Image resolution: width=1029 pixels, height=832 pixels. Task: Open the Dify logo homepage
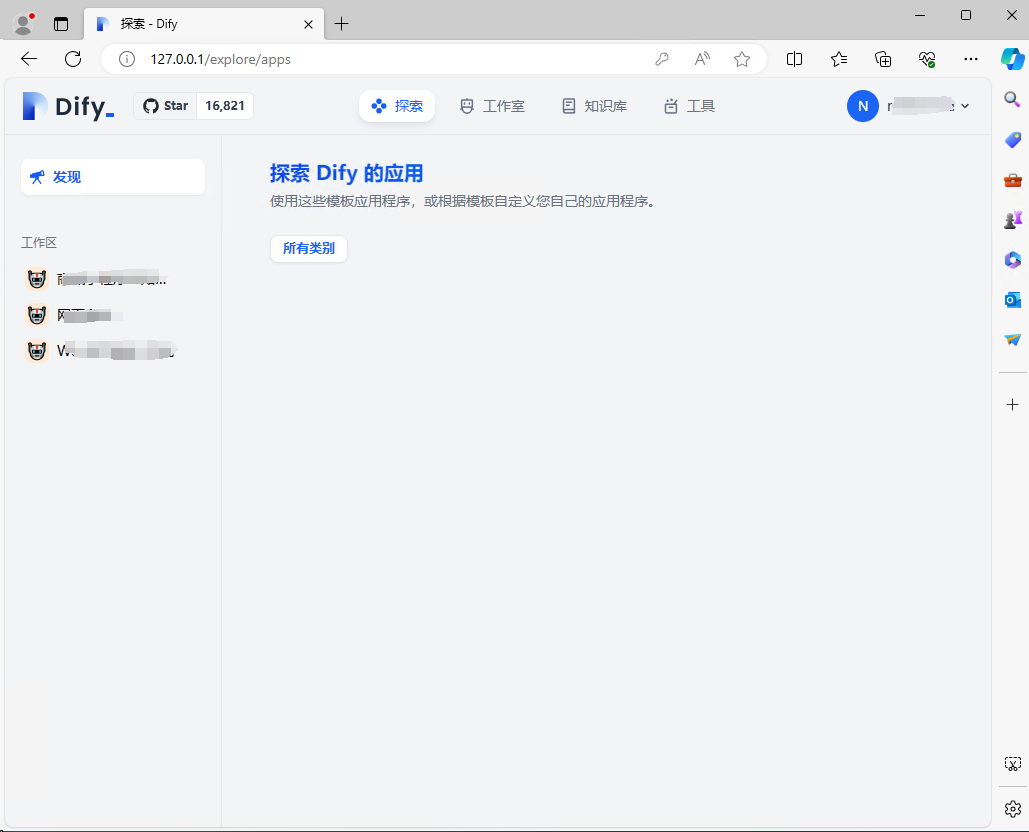66,105
